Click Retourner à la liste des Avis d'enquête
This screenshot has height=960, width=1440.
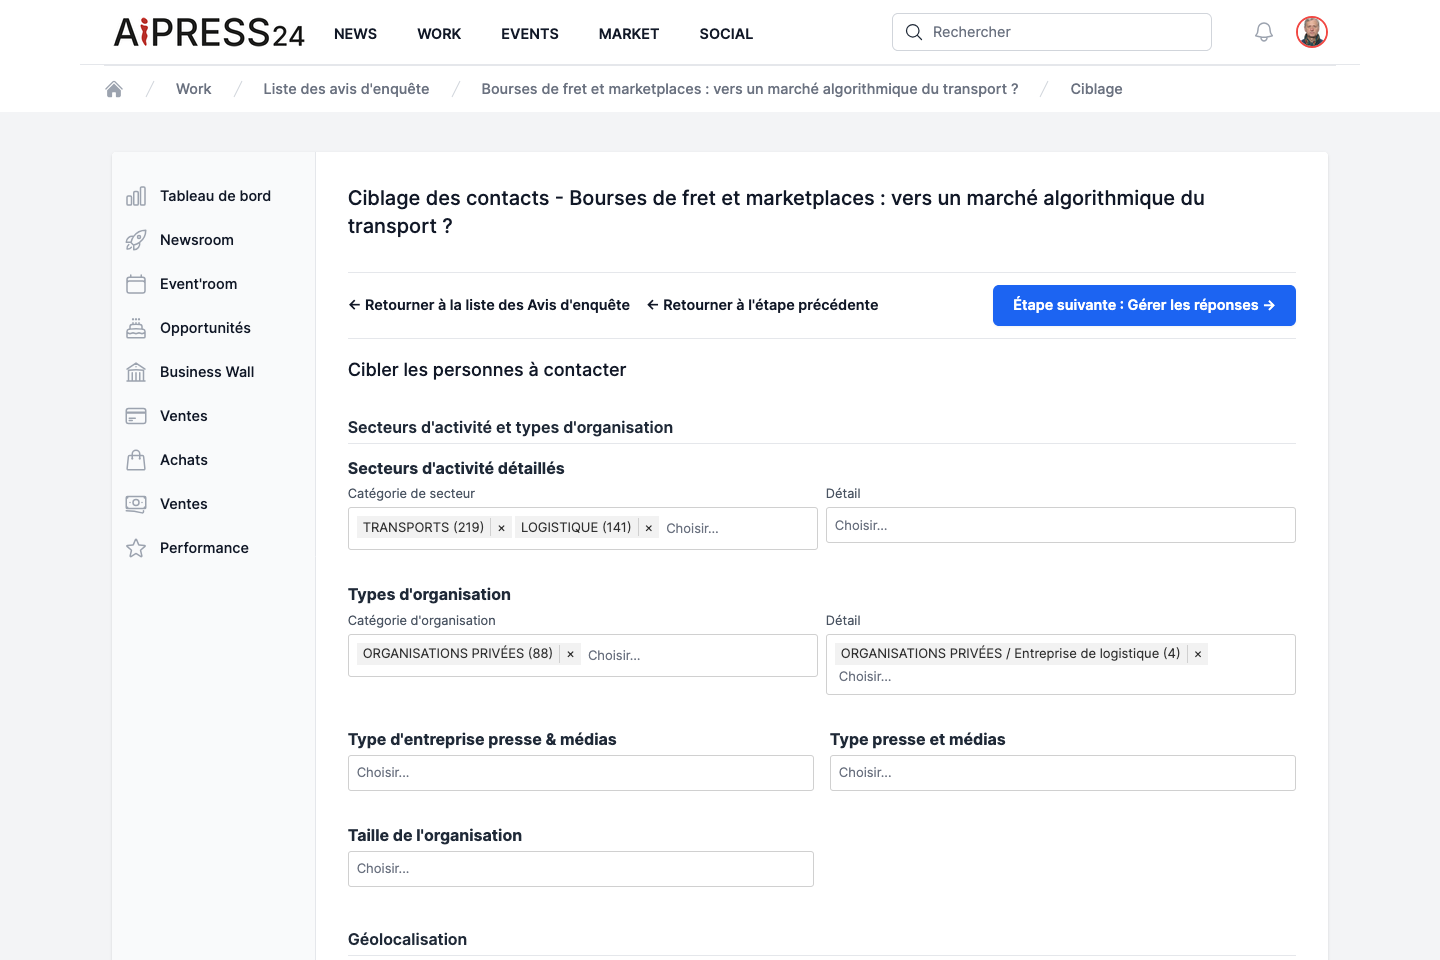click(x=489, y=305)
